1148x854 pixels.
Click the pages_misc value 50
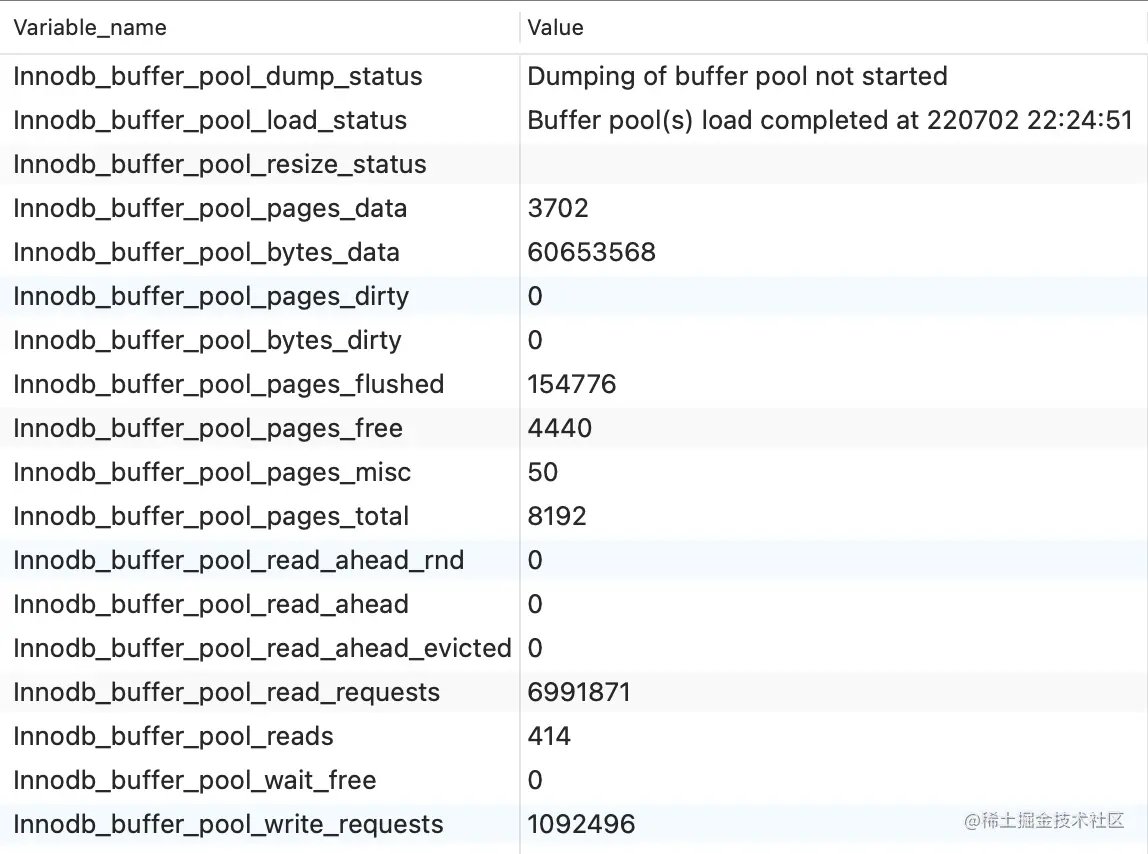point(543,473)
